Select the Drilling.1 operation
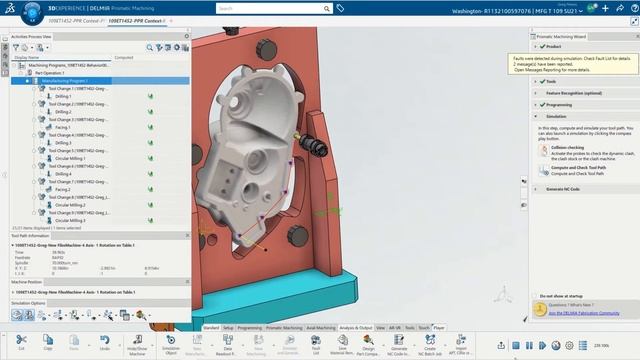 click(x=63, y=96)
